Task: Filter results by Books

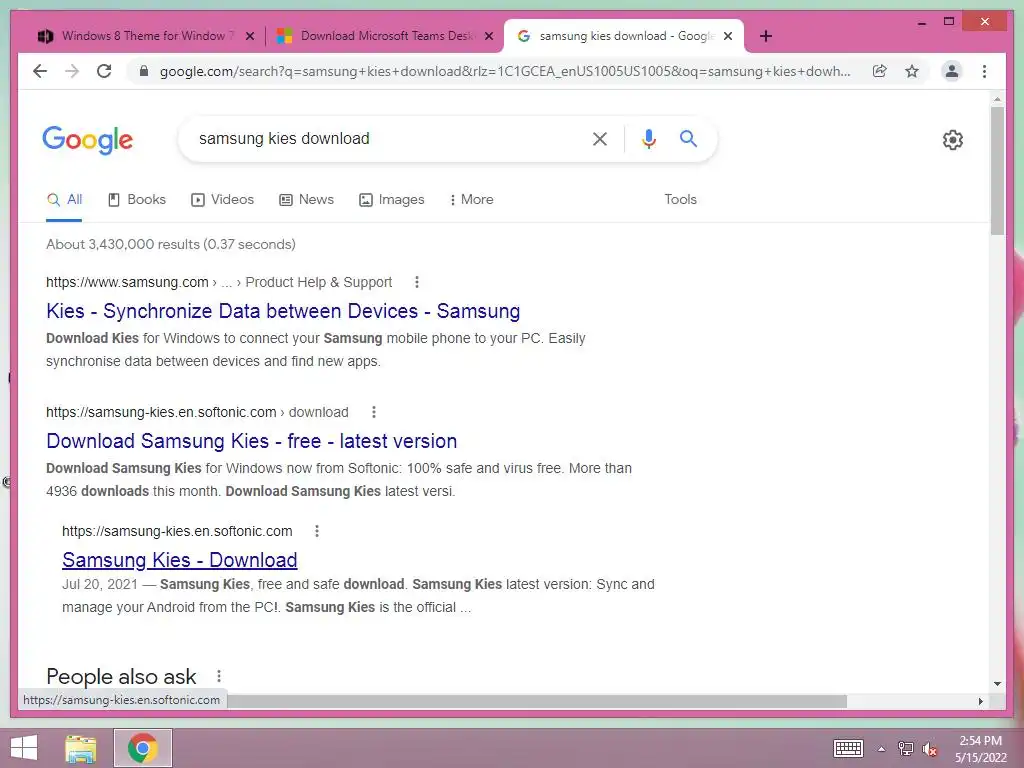Action: point(136,200)
